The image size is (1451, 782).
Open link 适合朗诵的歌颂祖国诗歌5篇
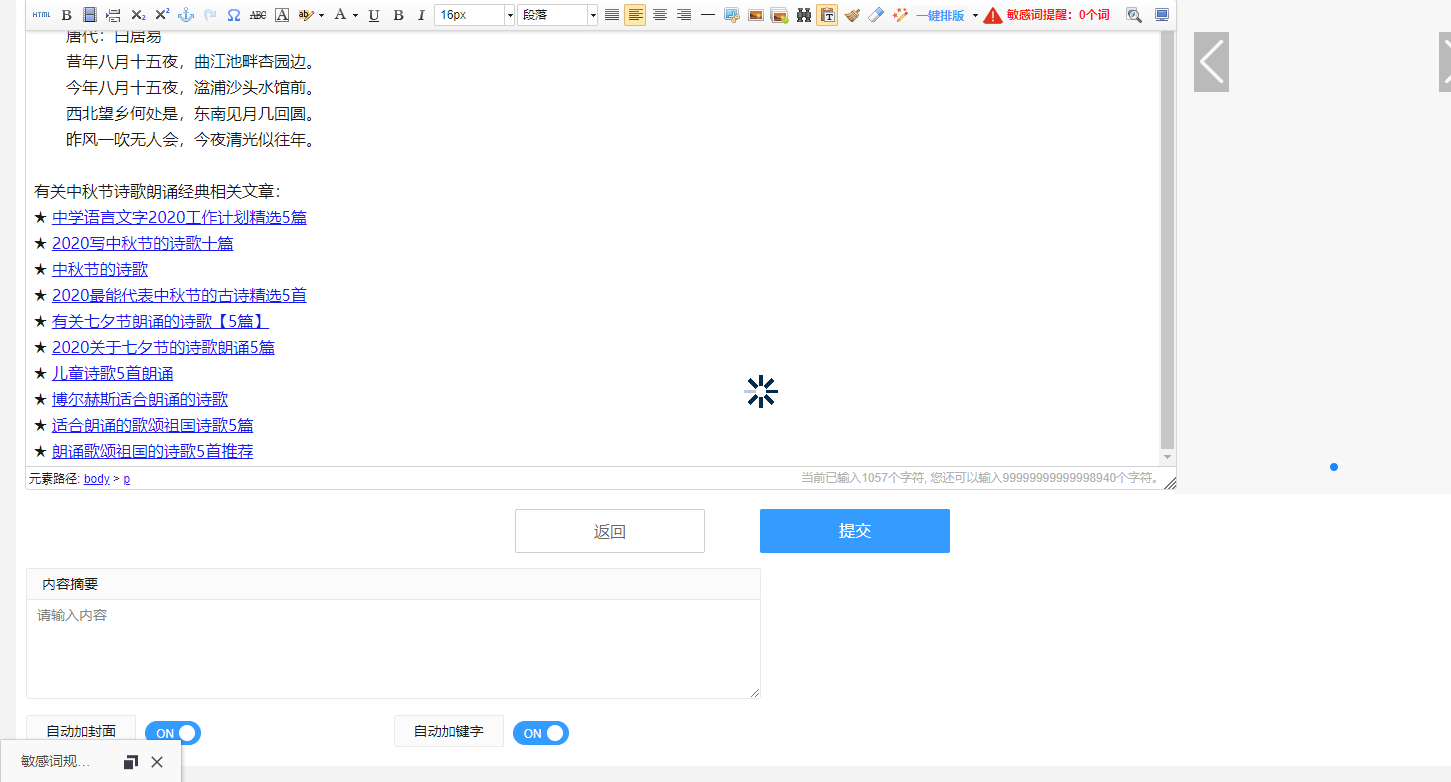click(x=152, y=425)
